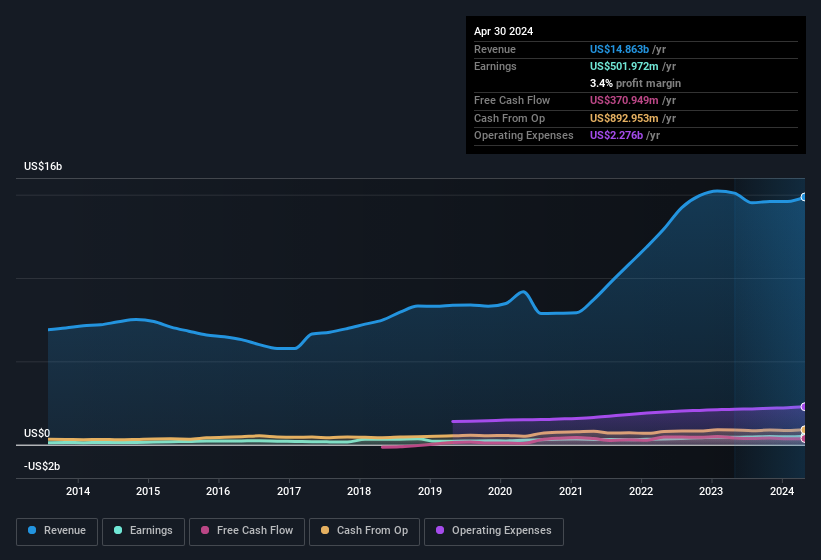Screen dimensions: 821x560
Task: Click the 2014 label on the x-axis
Action: point(78,491)
